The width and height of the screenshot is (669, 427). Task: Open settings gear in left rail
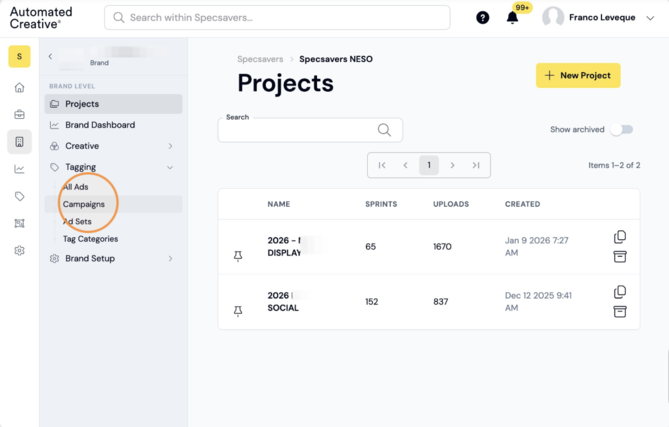click(x=19, y=250)
